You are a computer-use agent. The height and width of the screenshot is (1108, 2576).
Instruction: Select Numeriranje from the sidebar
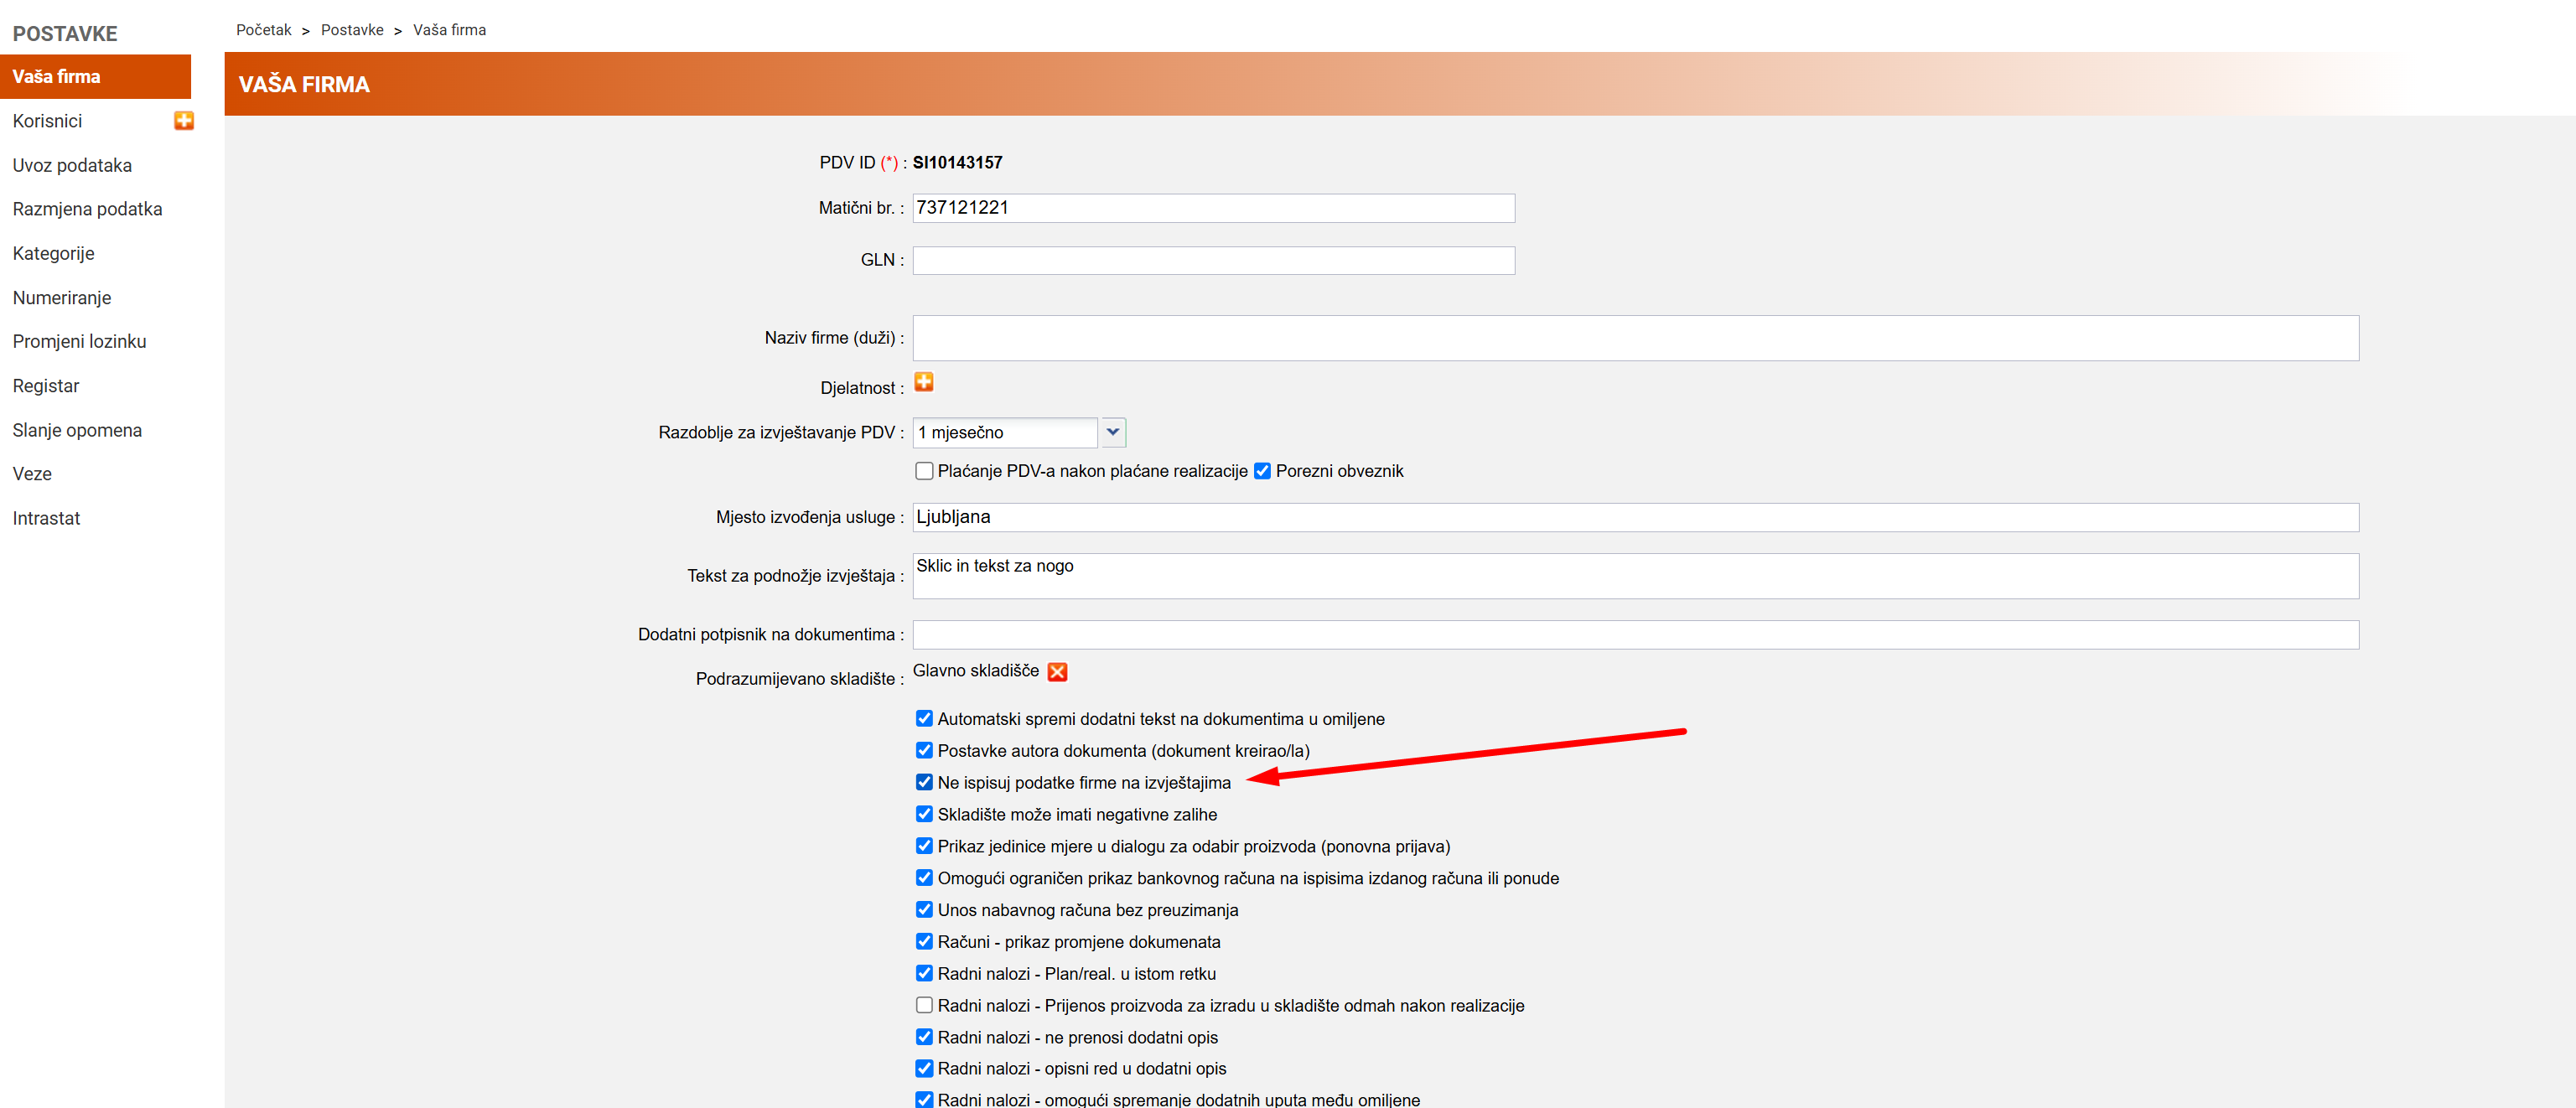point(62,298)
